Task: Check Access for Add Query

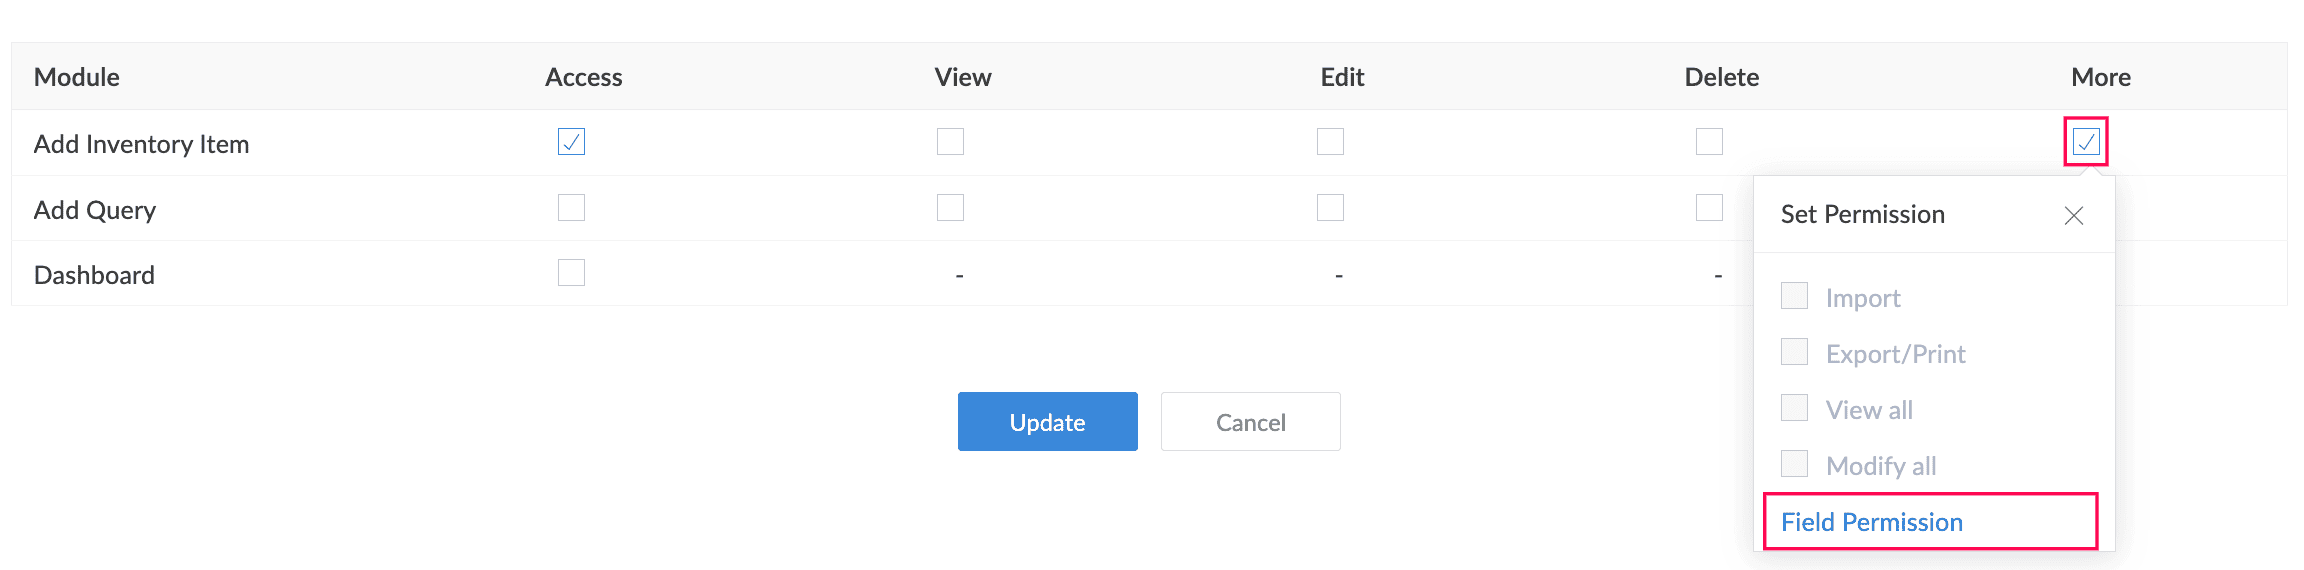Action: [x=571, y=208]
